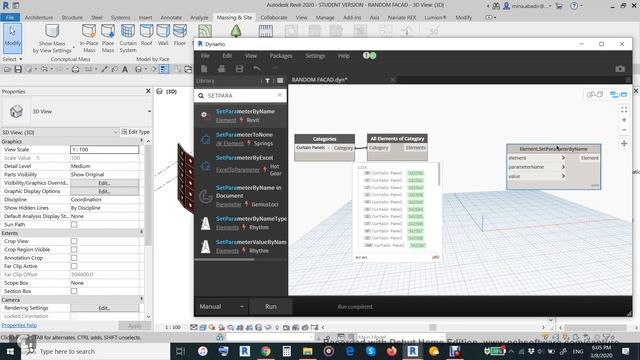Open Settings menu in Dynamo
640x360 pixels.
click(x=315, y=56)
